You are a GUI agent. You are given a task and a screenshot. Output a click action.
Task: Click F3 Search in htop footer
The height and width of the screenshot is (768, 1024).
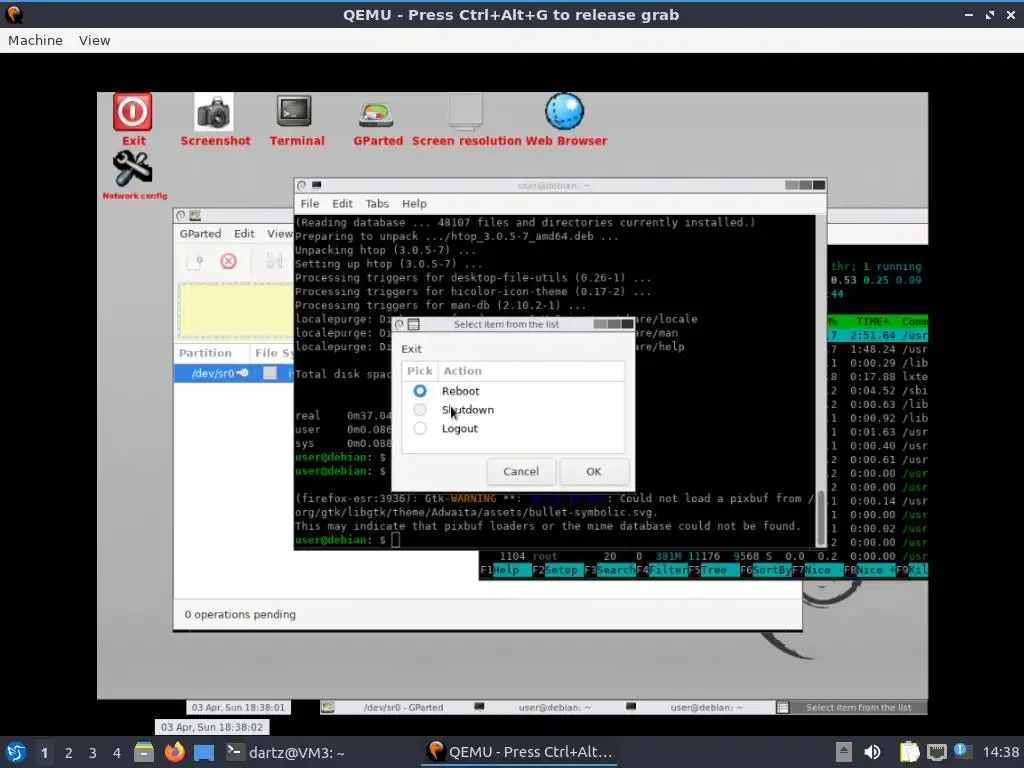click(x=609, y=570)
